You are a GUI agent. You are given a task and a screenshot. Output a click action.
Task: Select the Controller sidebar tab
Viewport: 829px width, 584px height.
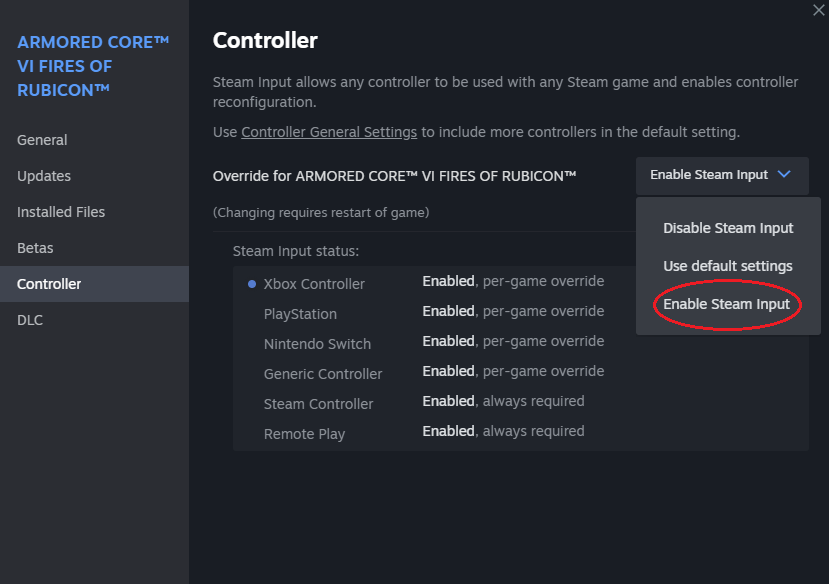(49, 284)
